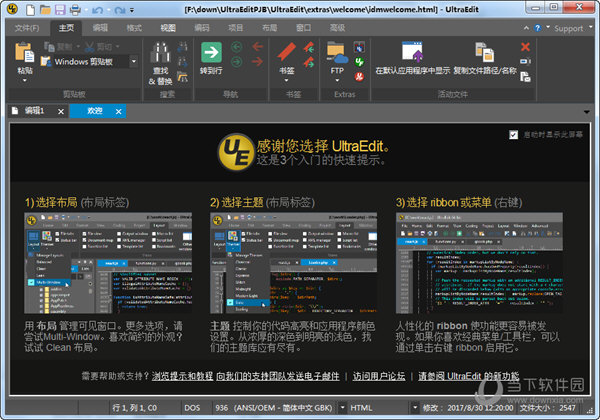Open encoding dropdown next to 936 ANSI/OEM
The image size is (600, 420).
pyautogui.click(x=343, y=407)
